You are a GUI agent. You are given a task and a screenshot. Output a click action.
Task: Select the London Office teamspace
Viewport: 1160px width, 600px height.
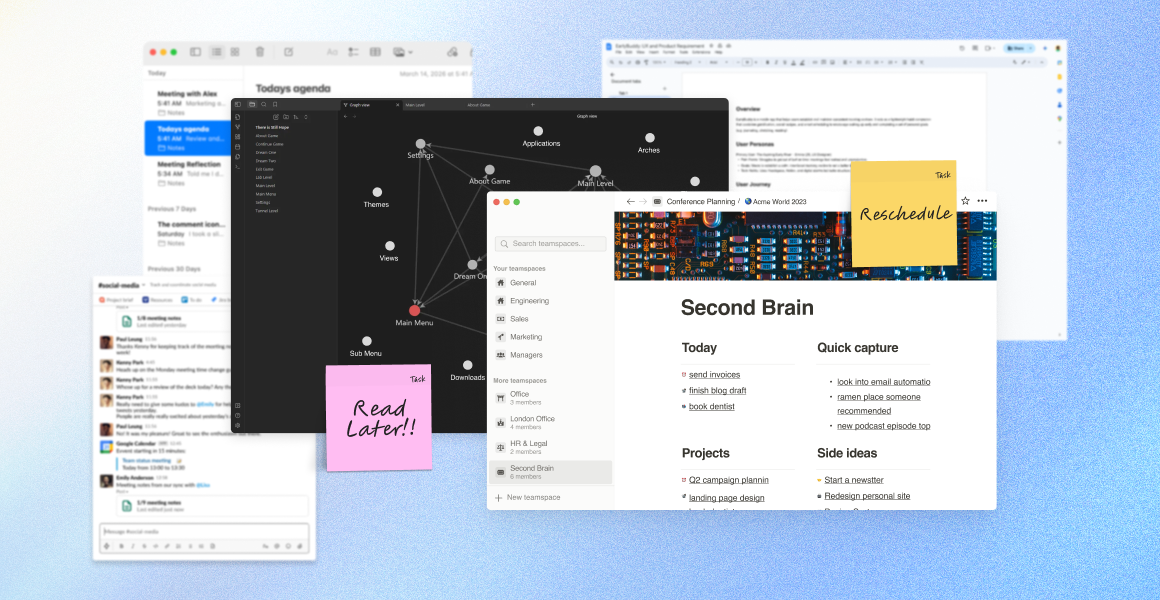(550, 422)
